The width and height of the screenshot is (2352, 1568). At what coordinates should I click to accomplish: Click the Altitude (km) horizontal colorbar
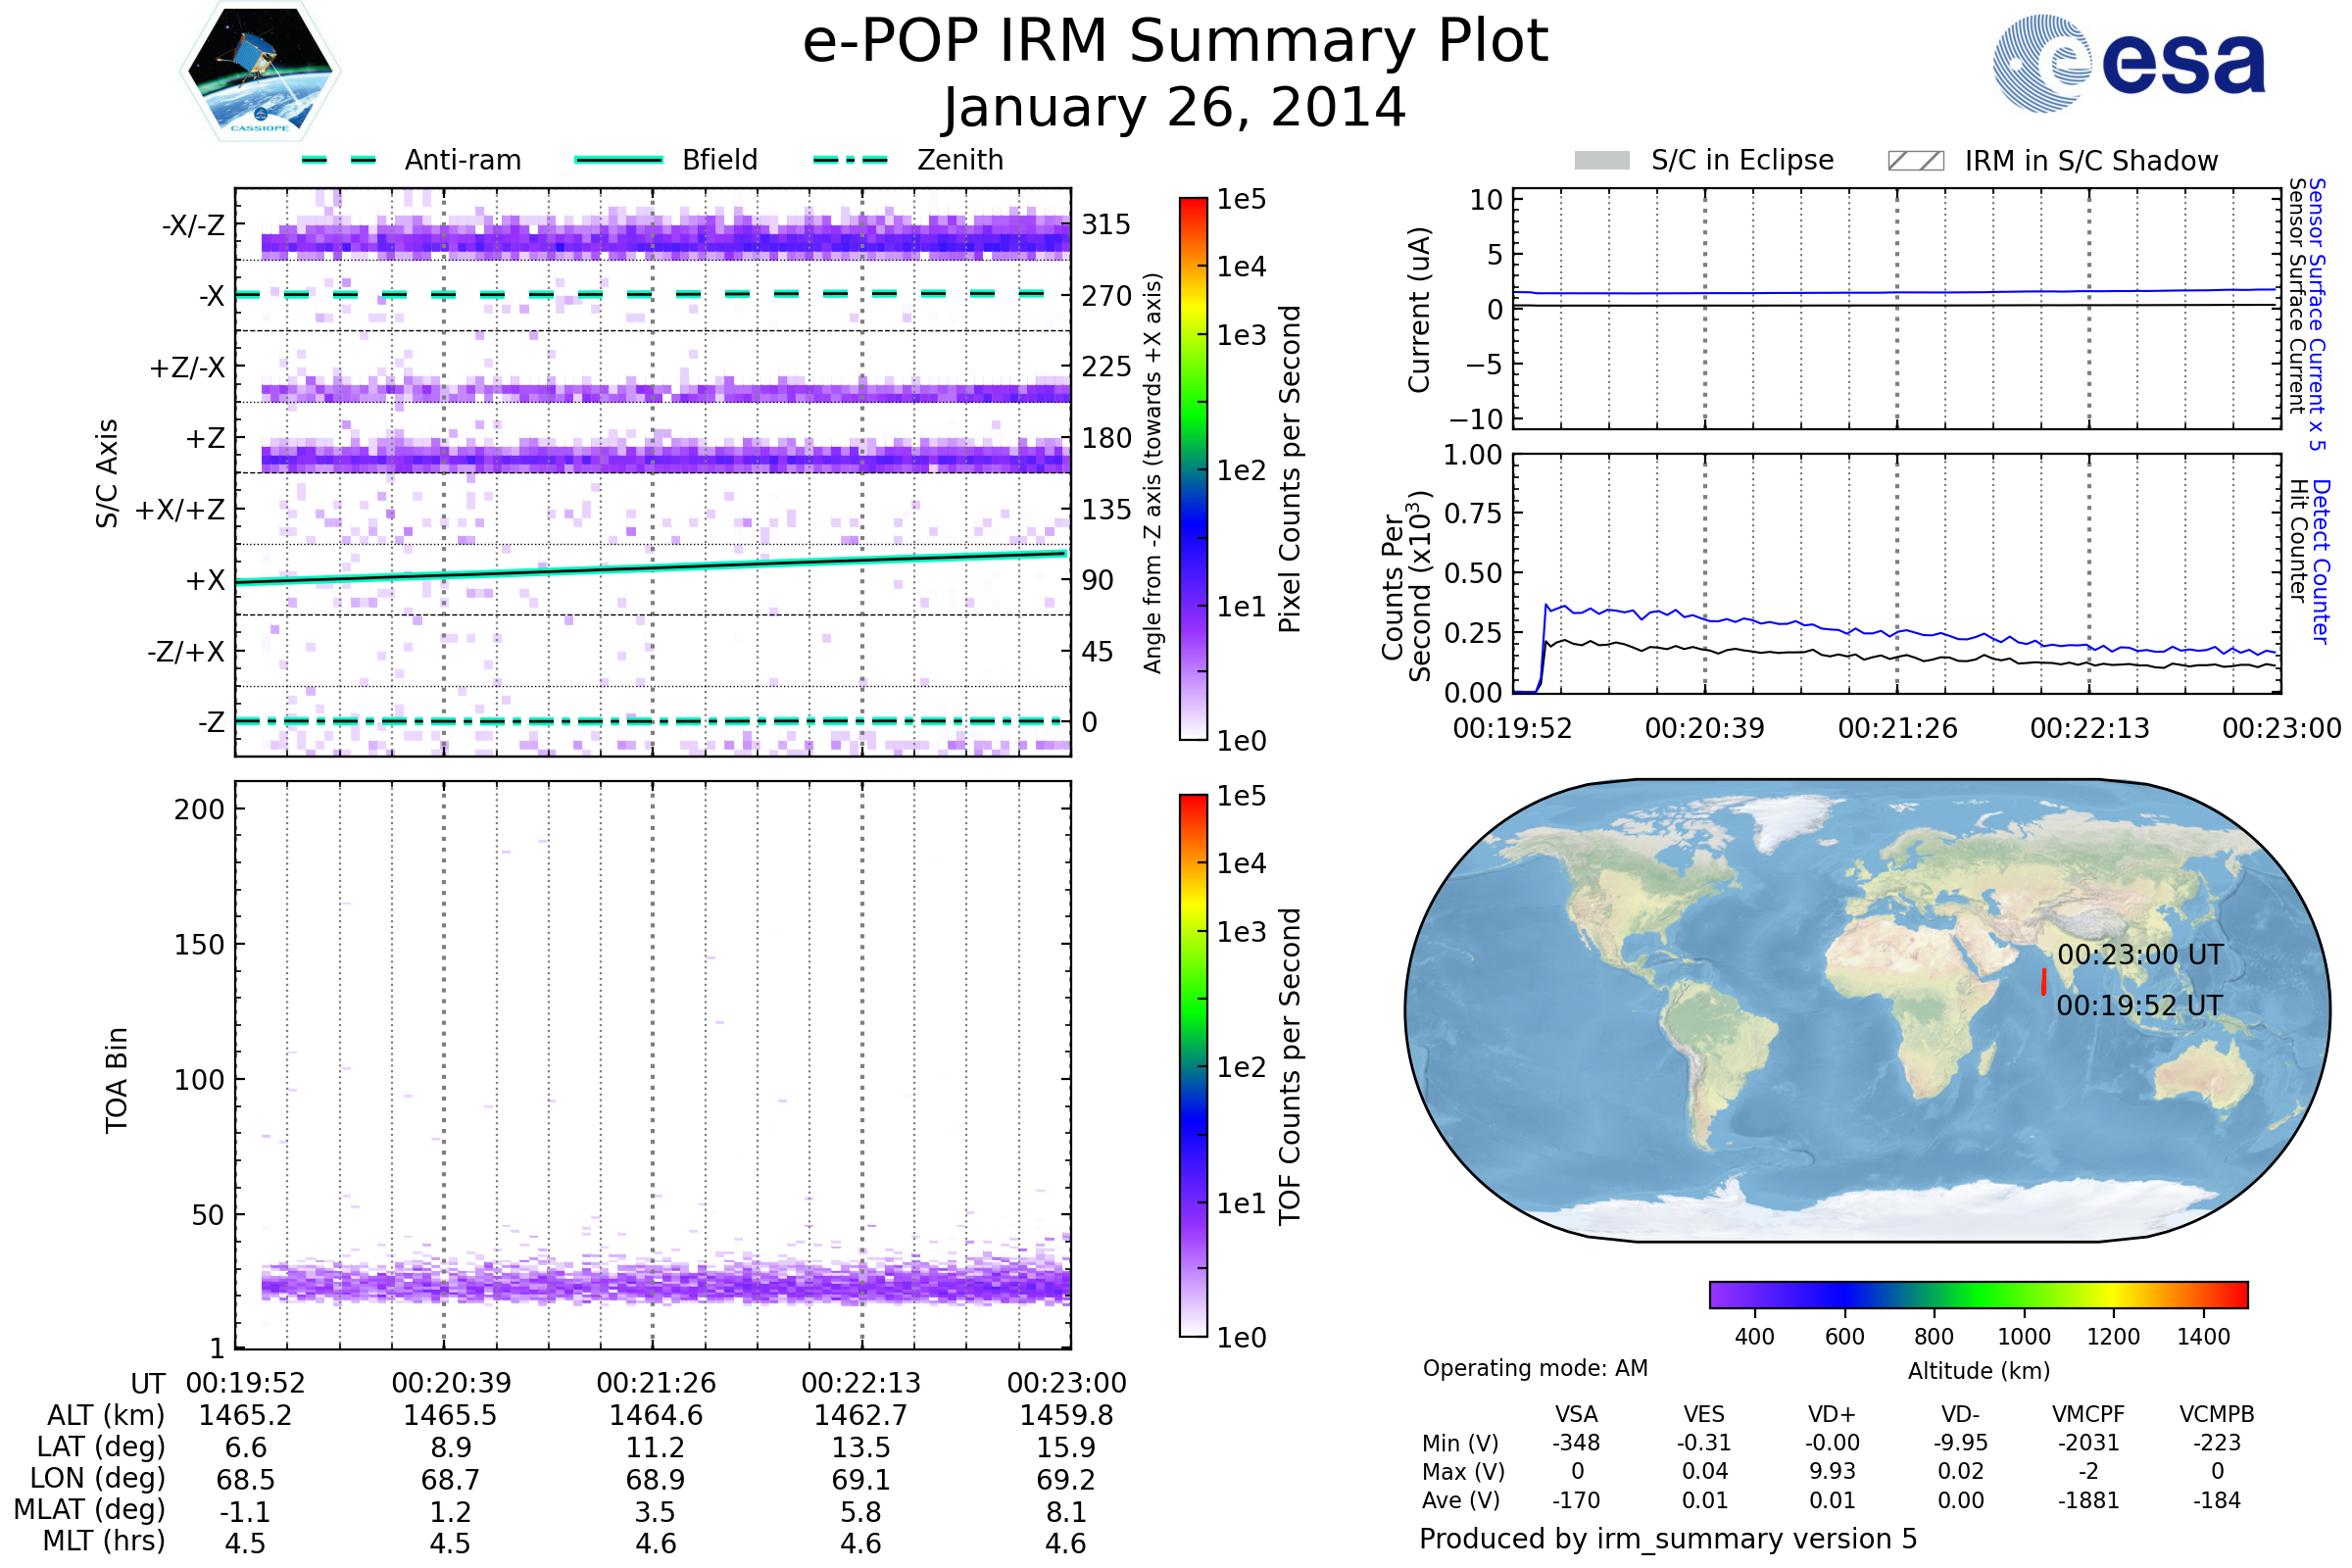[x=1978, y=1294]
